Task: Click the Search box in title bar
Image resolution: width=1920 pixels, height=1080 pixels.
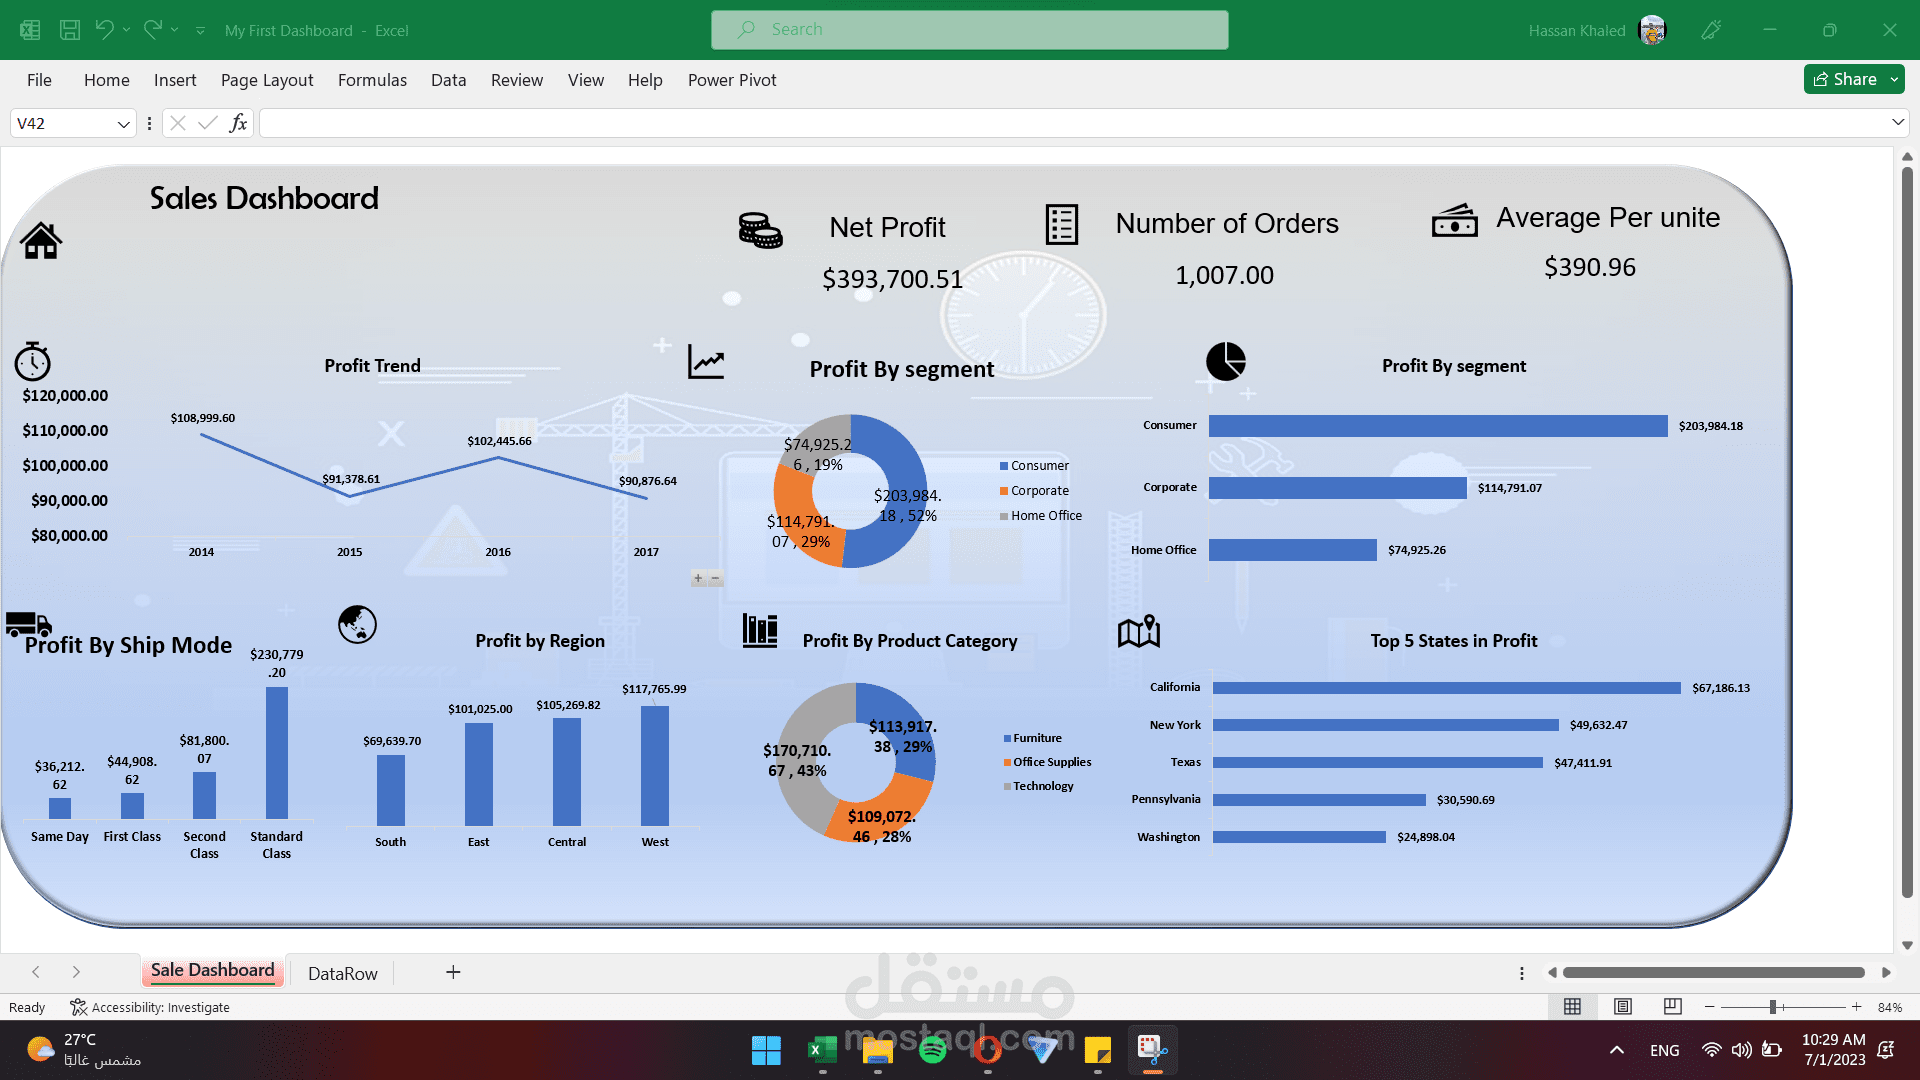Action: pyautogui.click(x=969, y=30)
